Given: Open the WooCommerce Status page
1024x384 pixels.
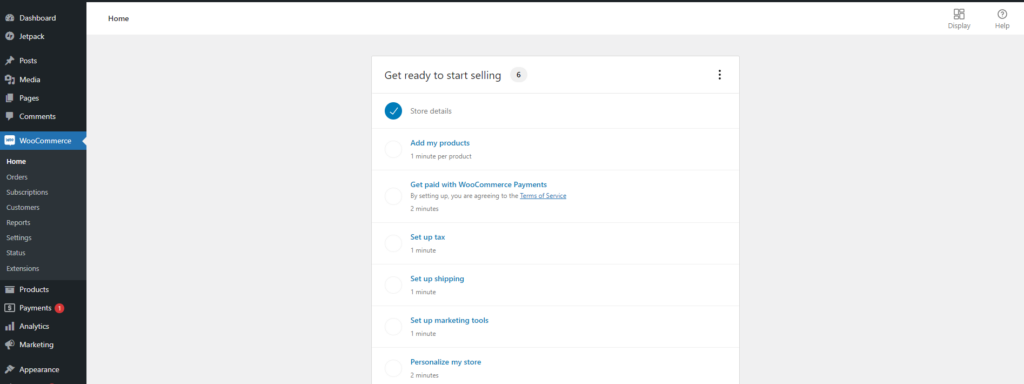Looking at the screenshot, I should point(16,253).
